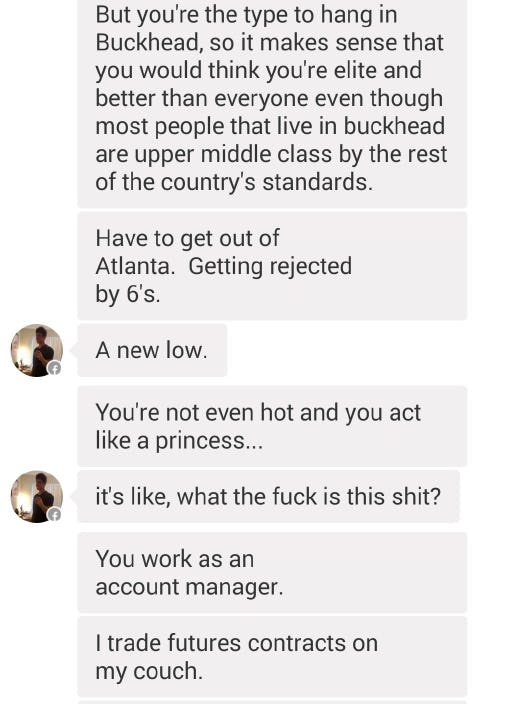Click 'Getting rejected' text in the Atlanta message
This screenshot has height=704, width=525.
coord(270,267)
